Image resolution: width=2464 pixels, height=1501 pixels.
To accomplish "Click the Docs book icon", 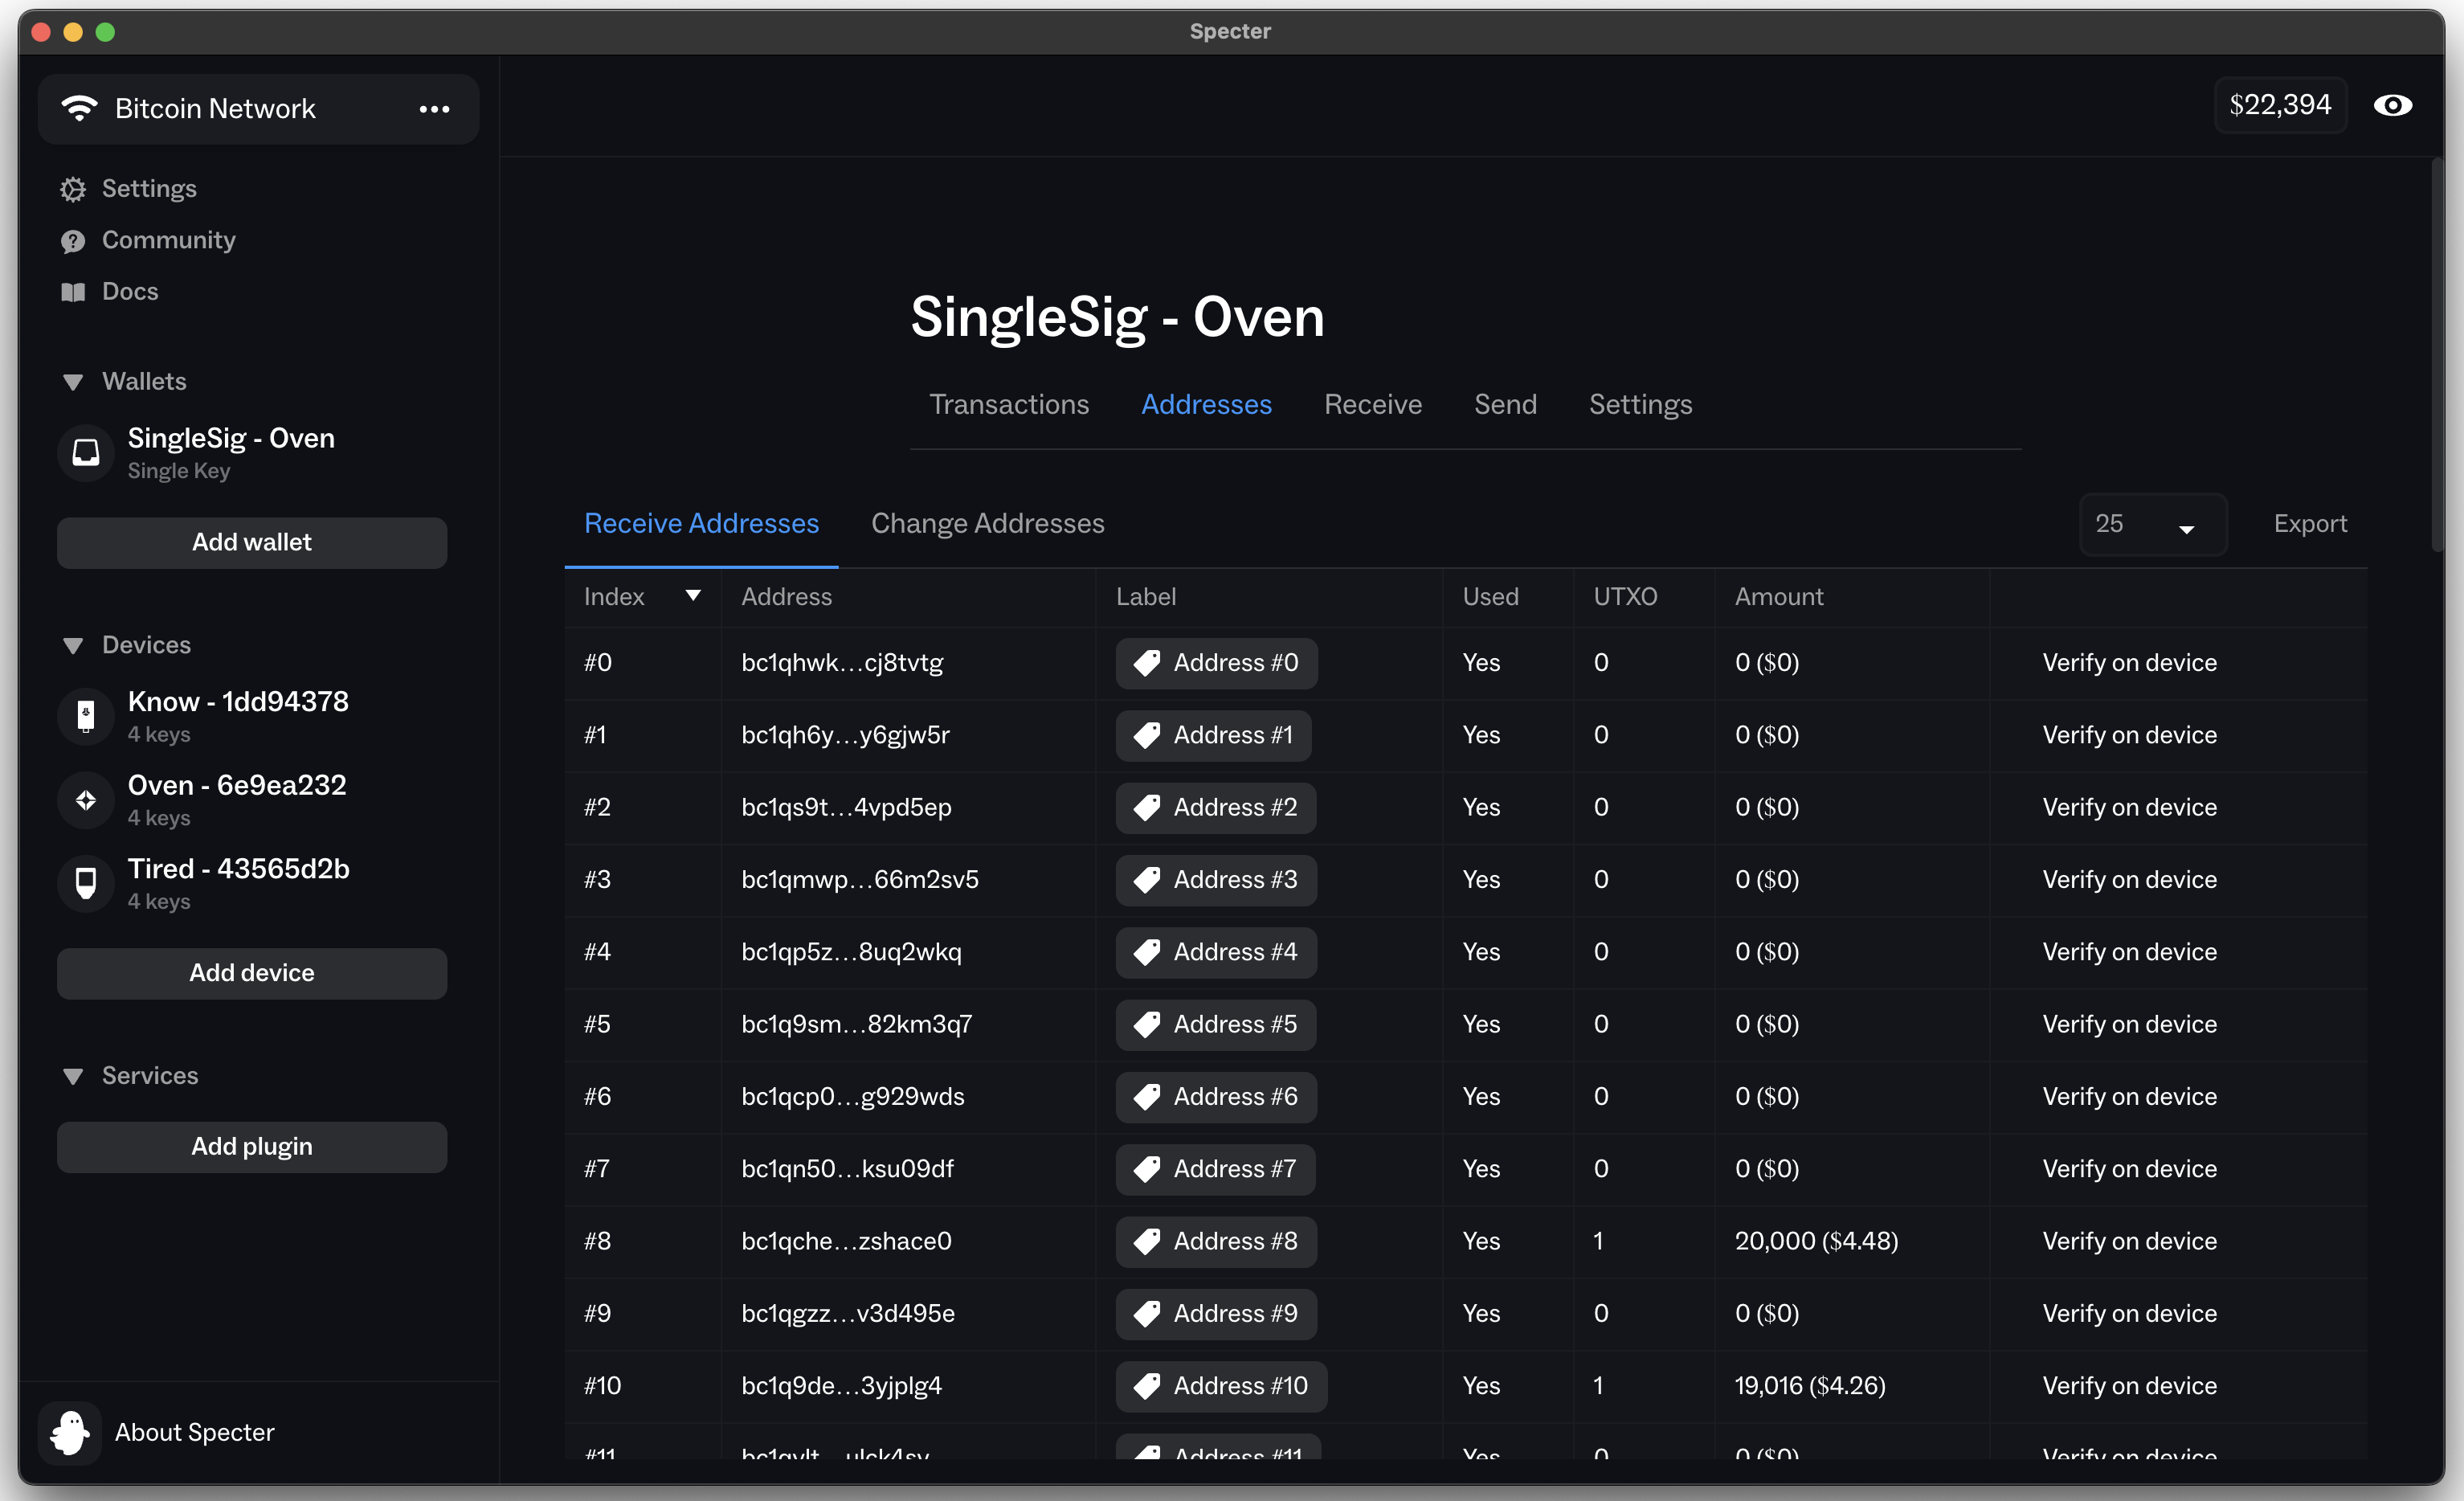I will point(73,292).
